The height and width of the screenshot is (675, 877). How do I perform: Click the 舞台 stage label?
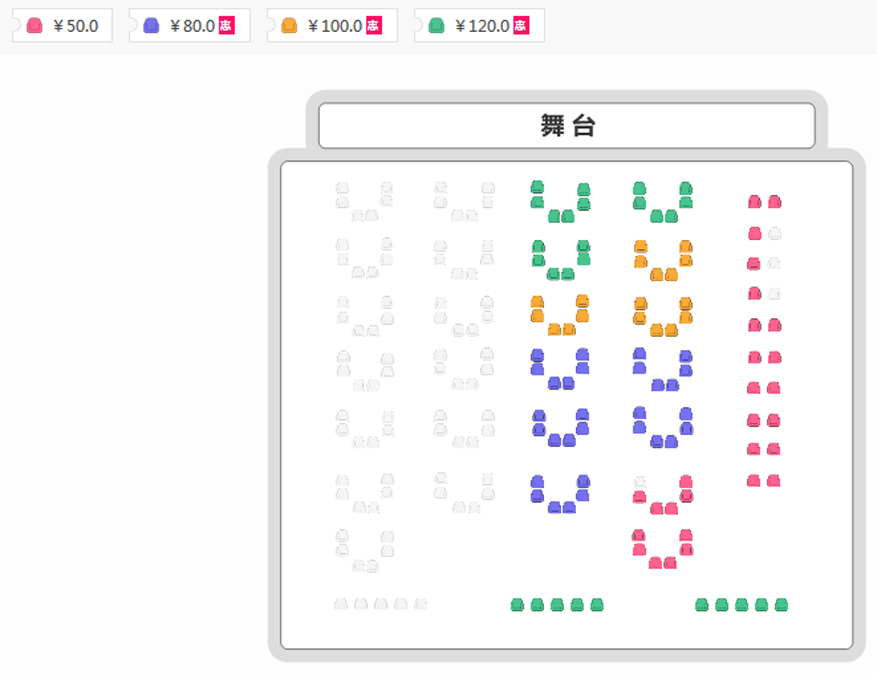point(567,126)
